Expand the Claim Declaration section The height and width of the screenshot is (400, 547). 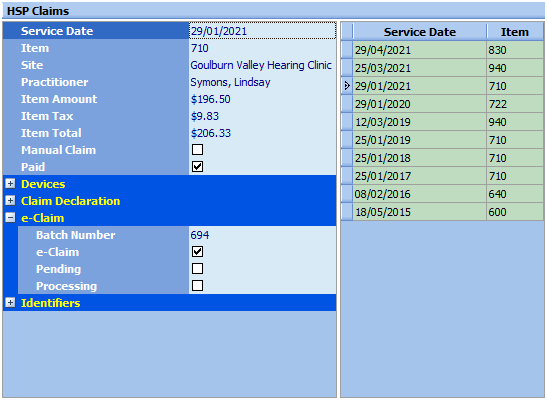(x=10, y=201)
